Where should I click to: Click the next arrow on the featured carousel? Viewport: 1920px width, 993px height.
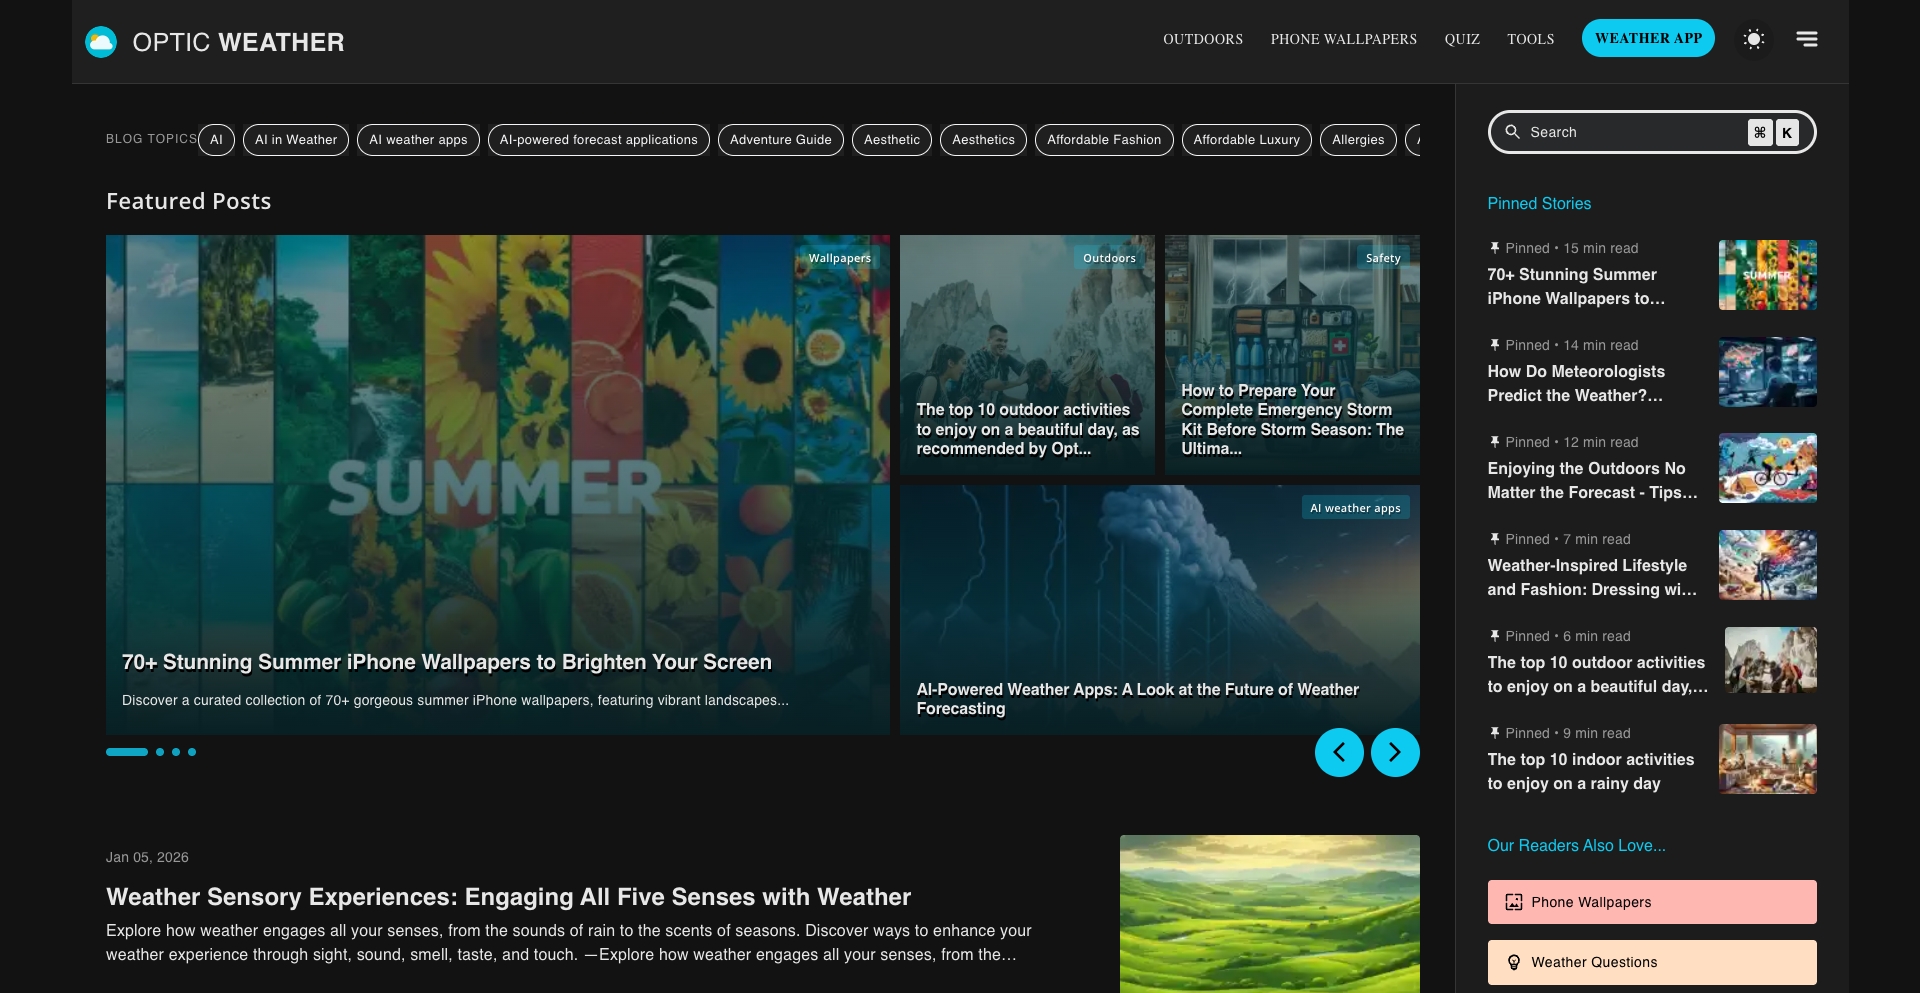1395,752
